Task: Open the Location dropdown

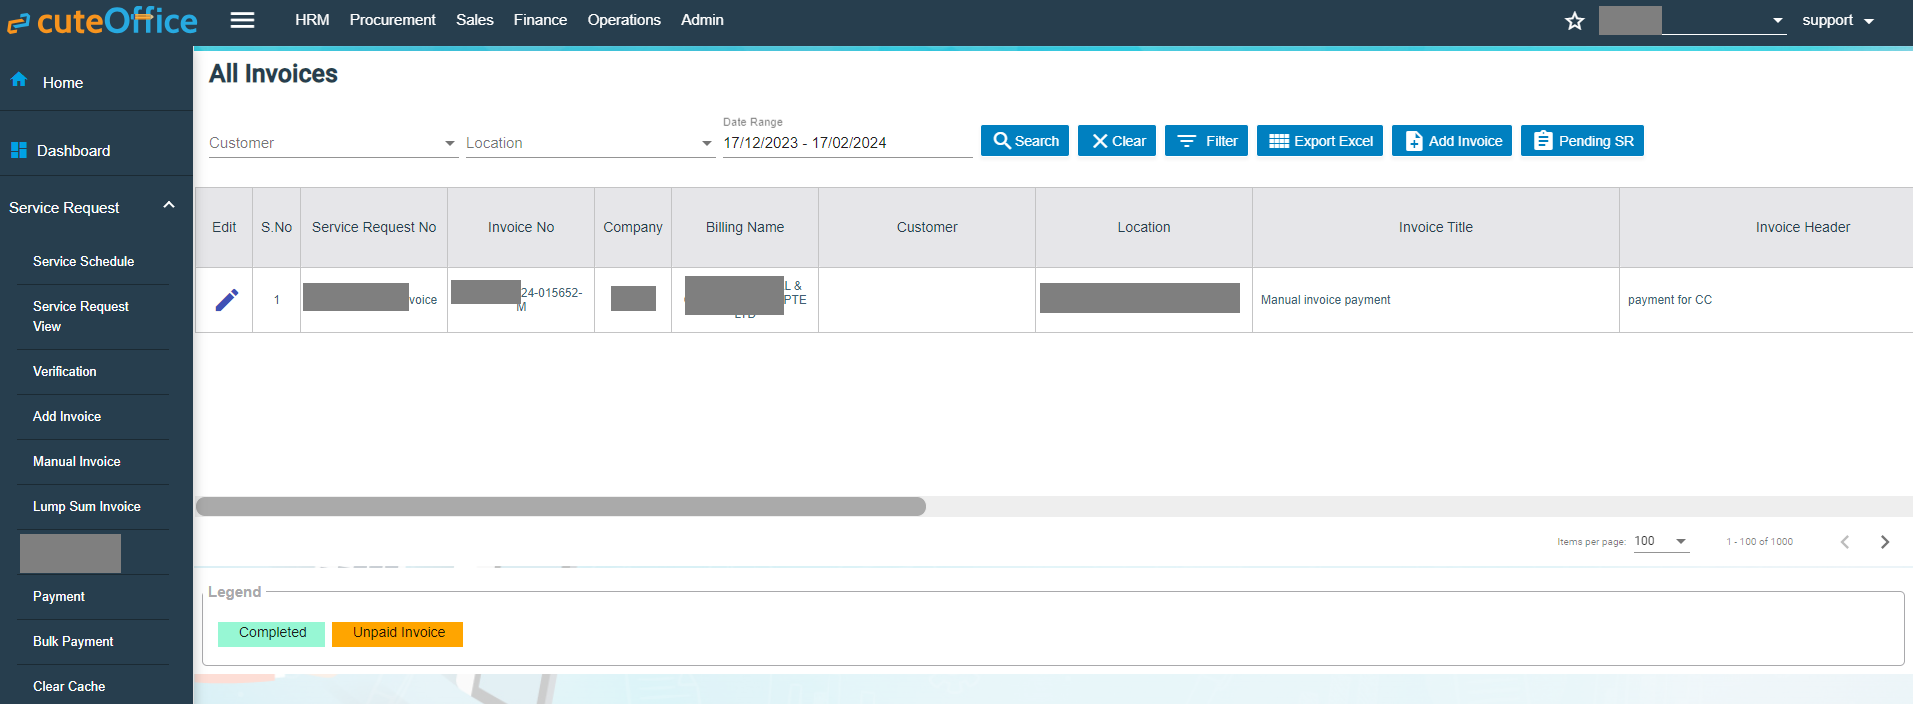Action: coord(589,143)
